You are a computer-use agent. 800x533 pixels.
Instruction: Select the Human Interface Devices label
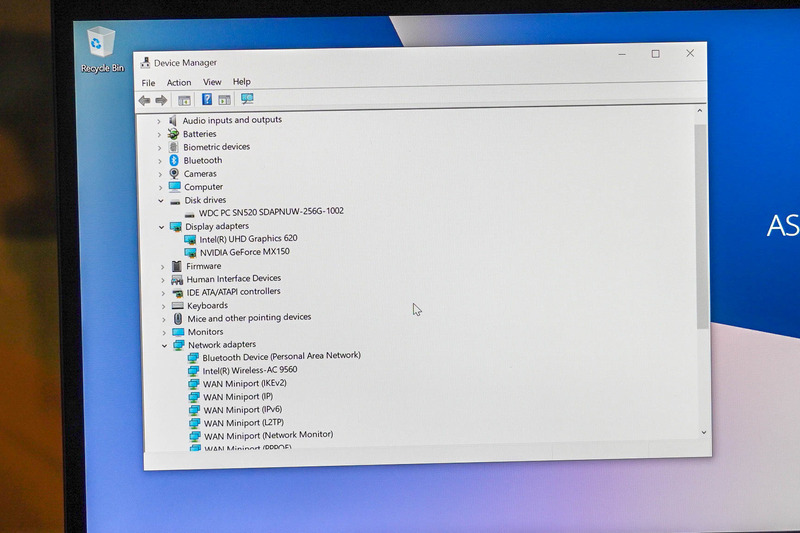click(234, 278)
